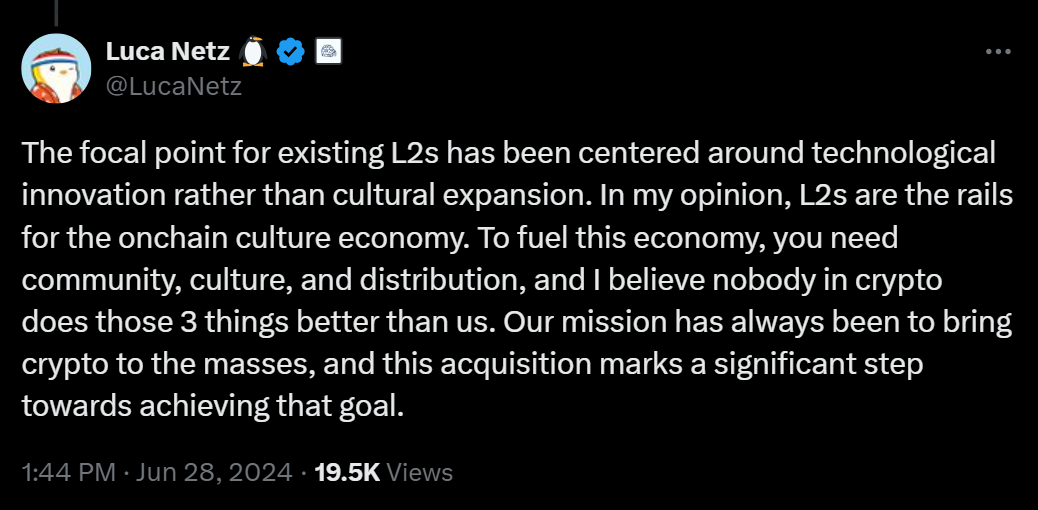
Task: Click the Luca Netz display name
Action: pos(167,51)
